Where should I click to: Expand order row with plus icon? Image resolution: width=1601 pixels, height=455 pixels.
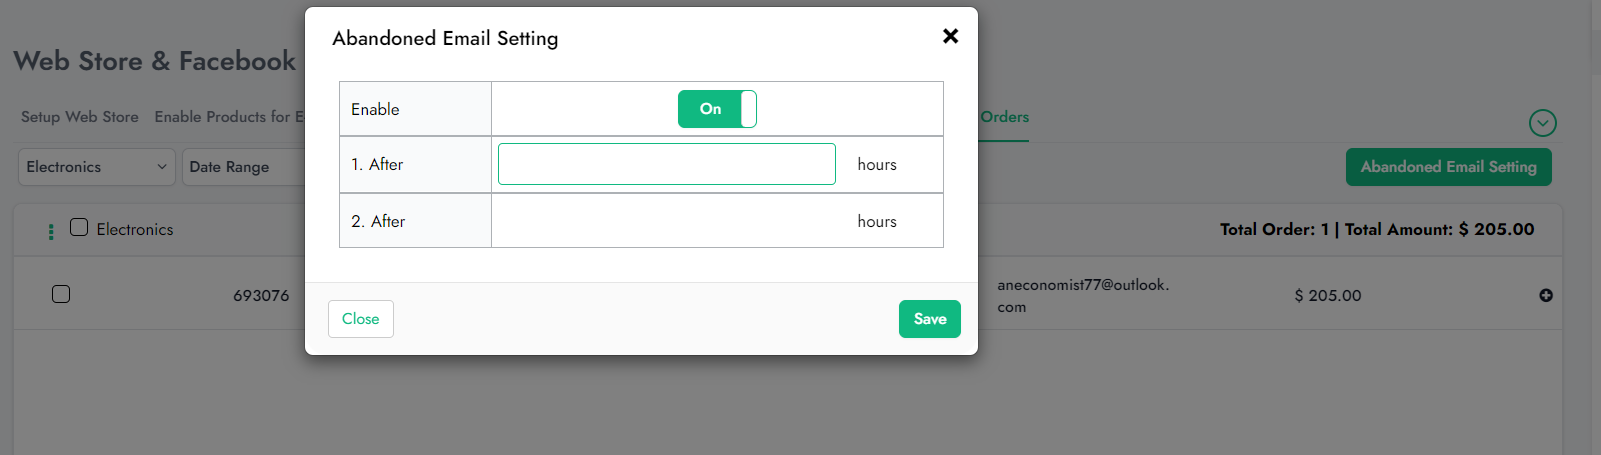click(x=1546, y=295)
